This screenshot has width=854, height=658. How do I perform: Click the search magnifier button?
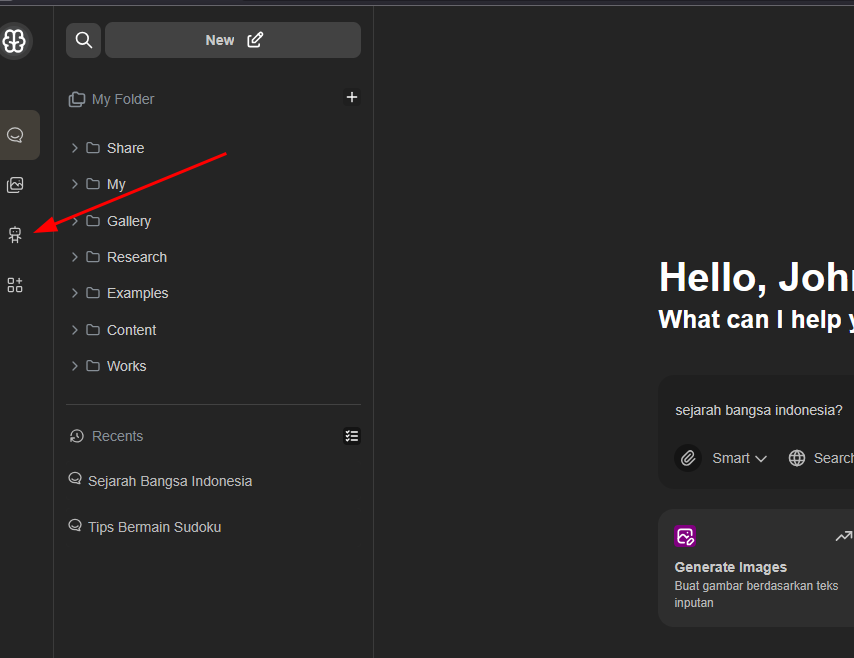pos(84,40)
